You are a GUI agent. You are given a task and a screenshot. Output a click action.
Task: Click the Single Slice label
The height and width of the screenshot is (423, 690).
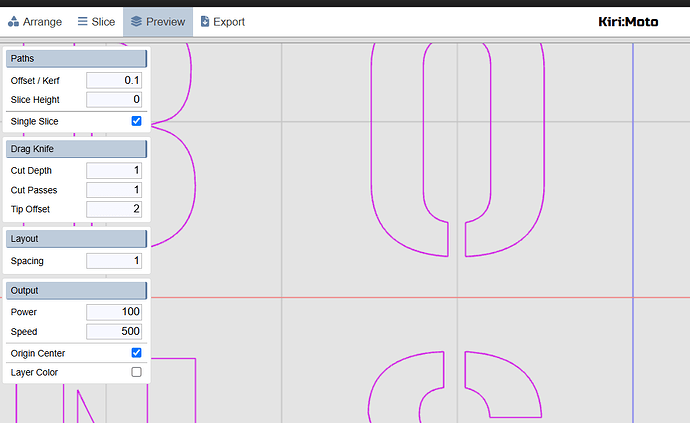pyautogui.click(x=34, y=121)
